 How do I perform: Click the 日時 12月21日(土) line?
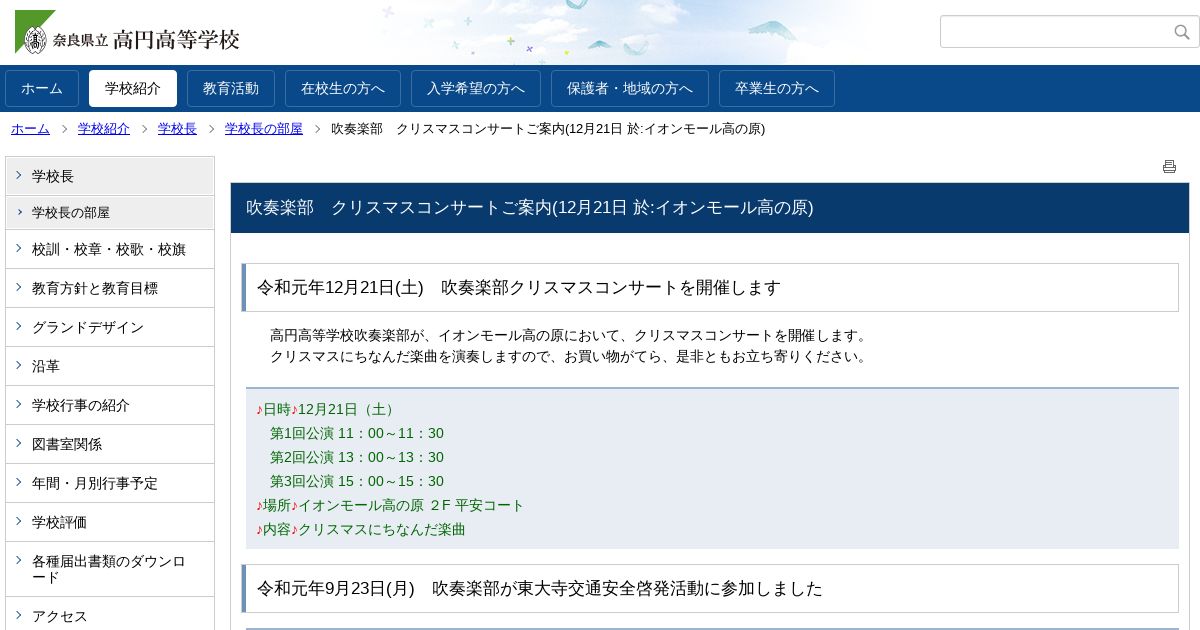point(327,410)
